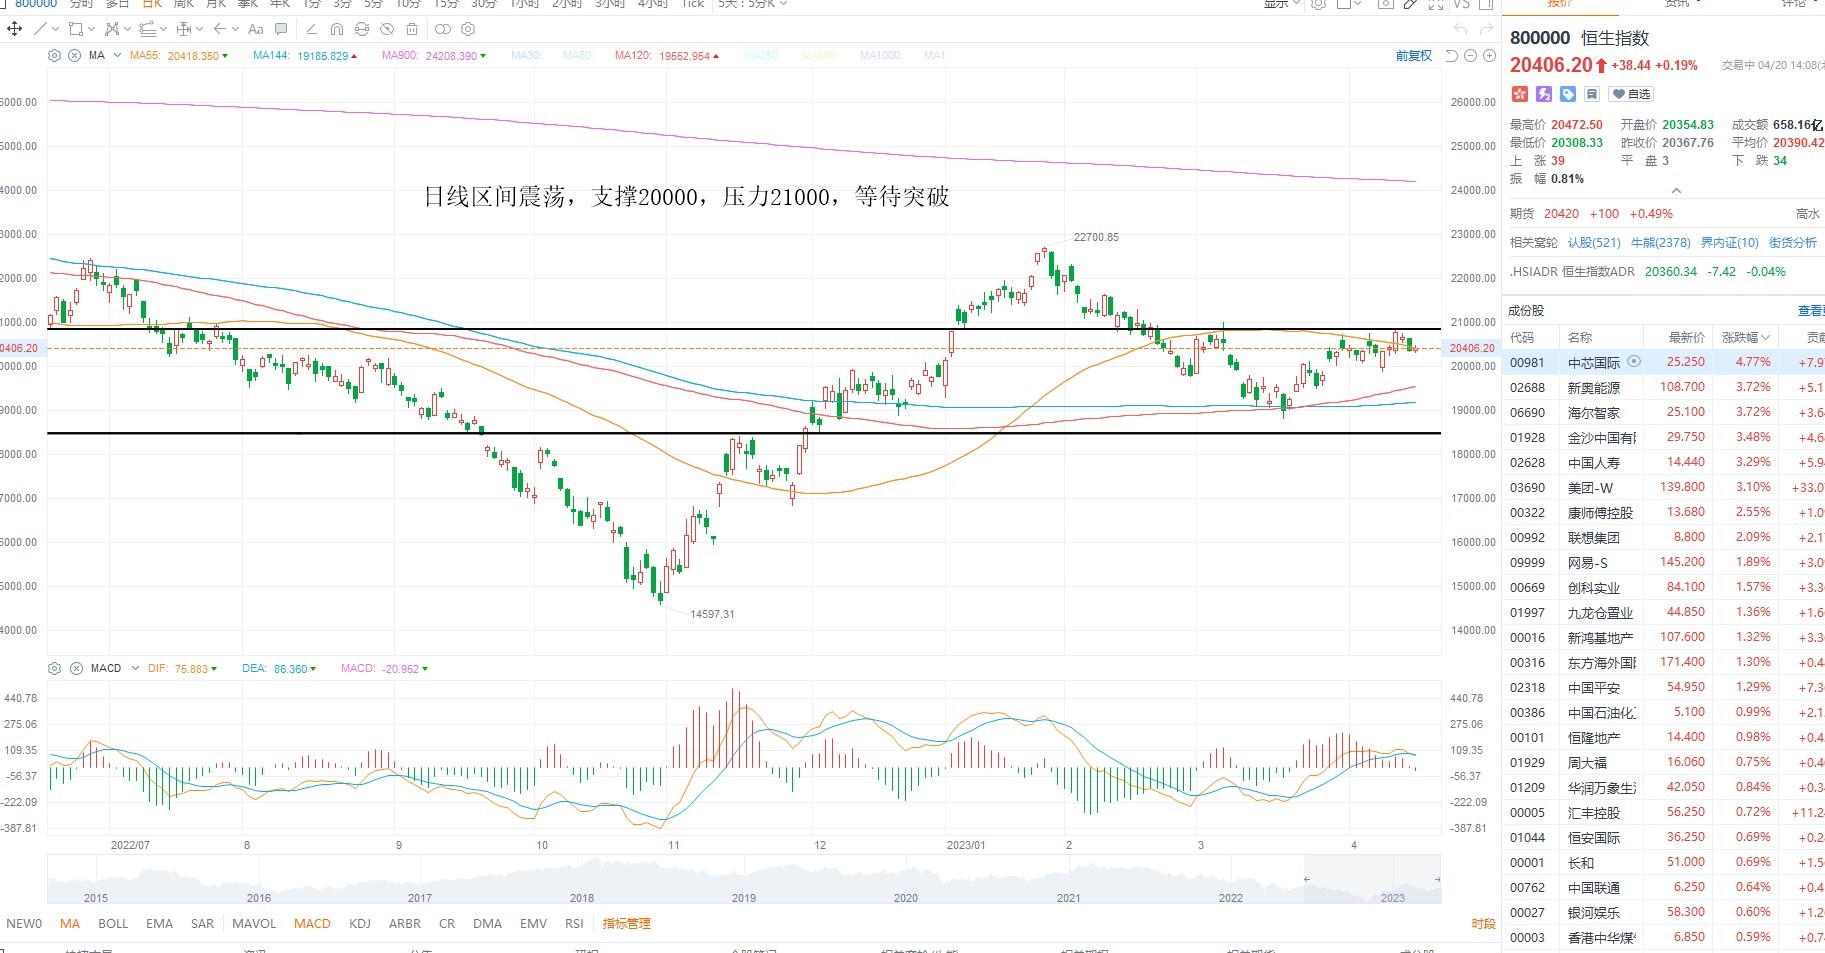
Task: Switch to the KDJ indicator tab
Action: [x=360, y=924]
